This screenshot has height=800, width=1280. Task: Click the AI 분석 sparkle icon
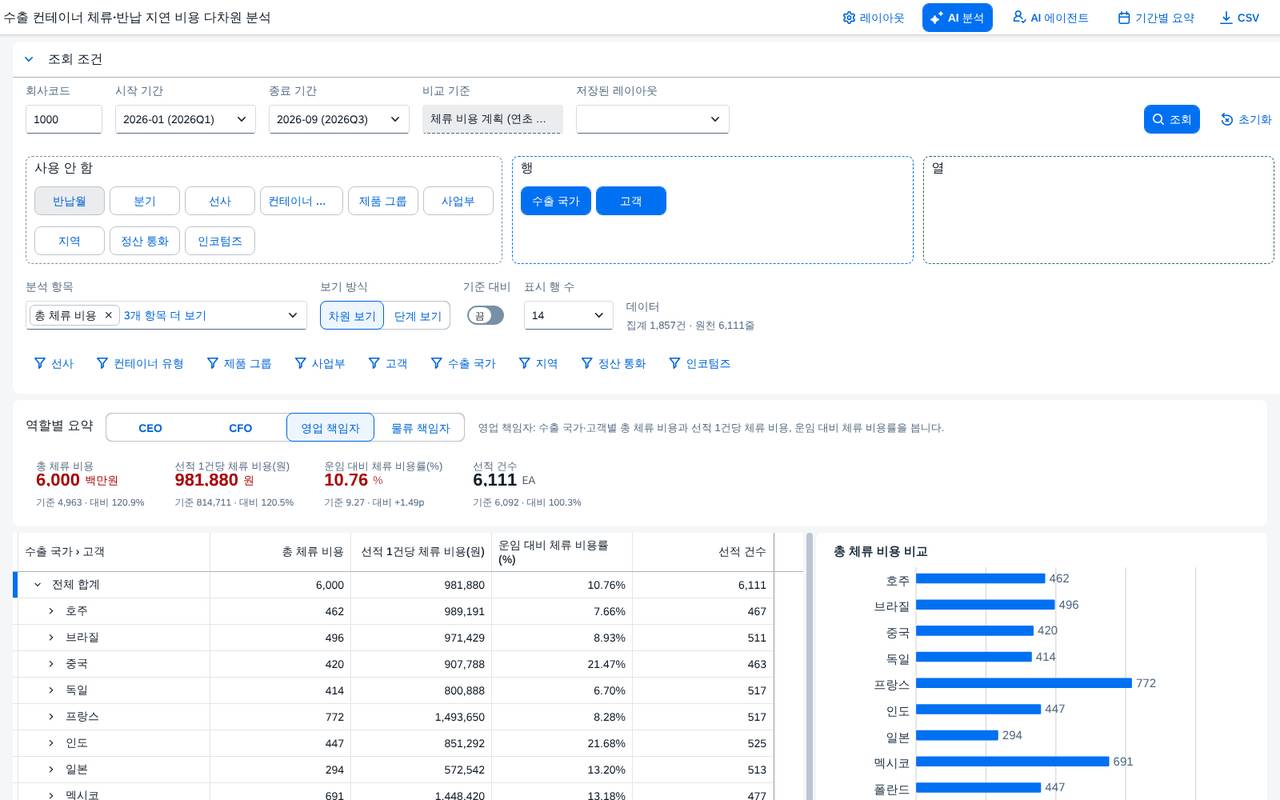point(937,18)
